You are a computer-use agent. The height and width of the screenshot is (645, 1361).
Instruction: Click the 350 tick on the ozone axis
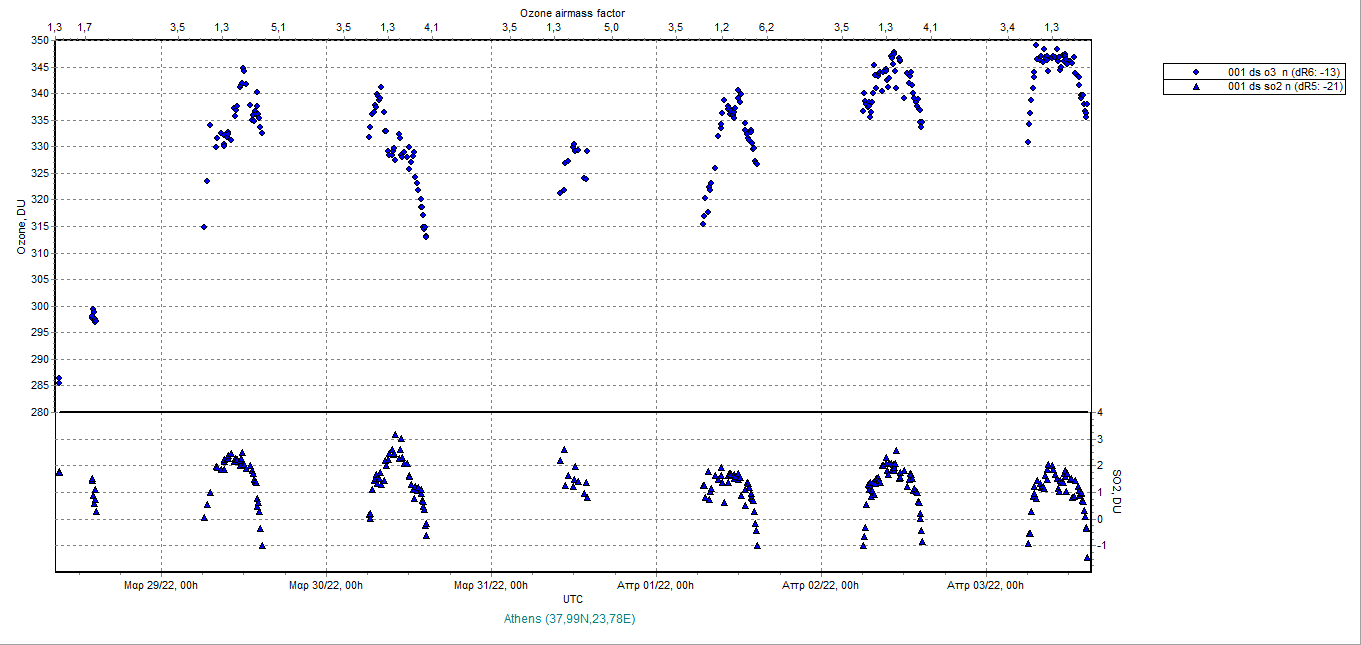coord(39,41)
